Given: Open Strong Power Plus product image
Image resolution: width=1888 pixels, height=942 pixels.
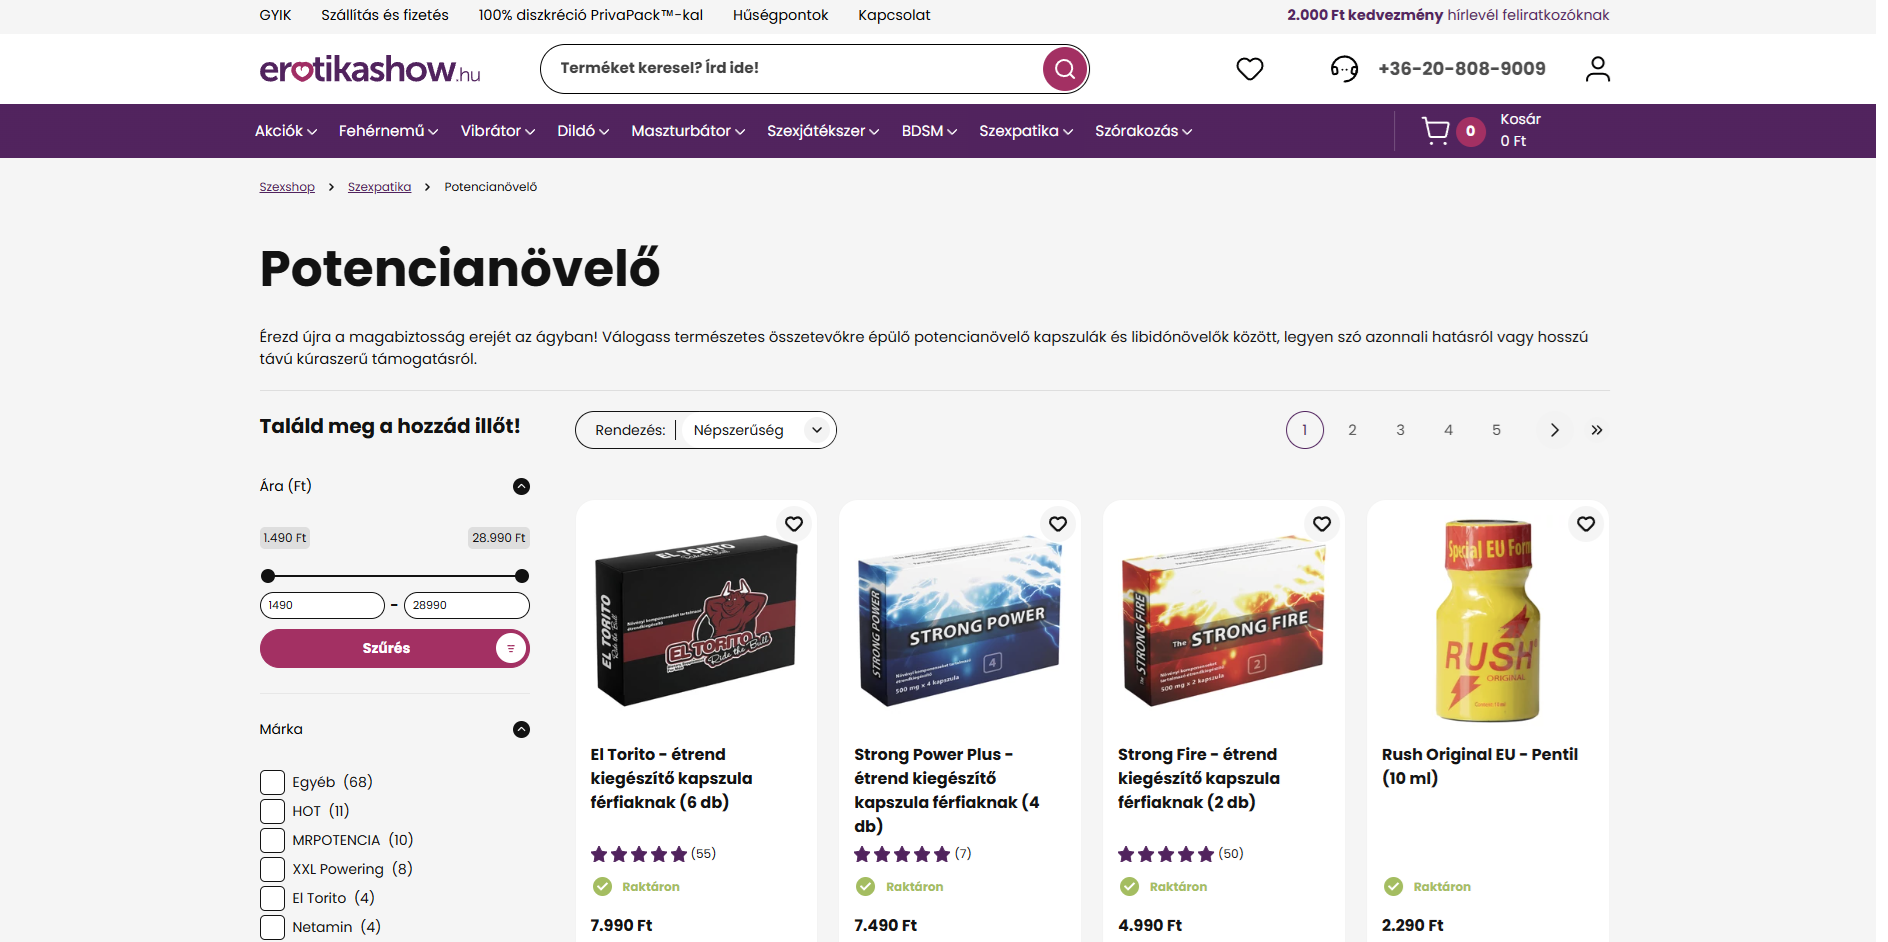Looking at the screenshot, I should (x=960, y=620).
